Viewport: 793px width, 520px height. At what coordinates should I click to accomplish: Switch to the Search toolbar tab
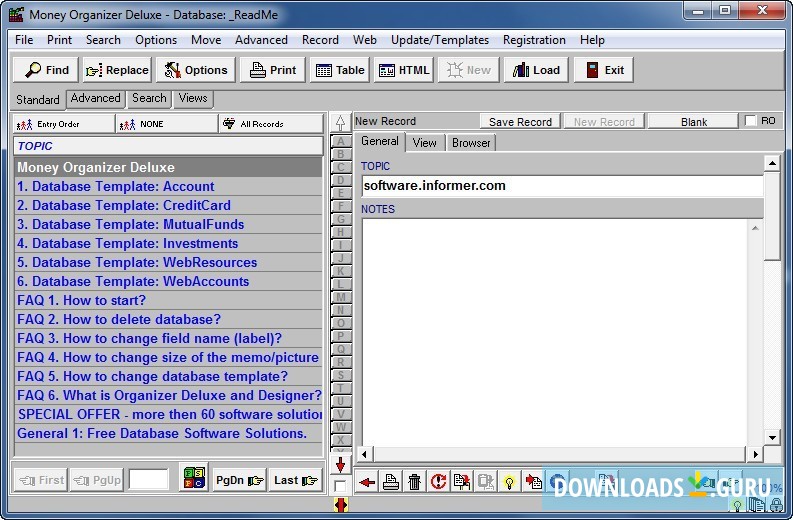coord(149,98)
